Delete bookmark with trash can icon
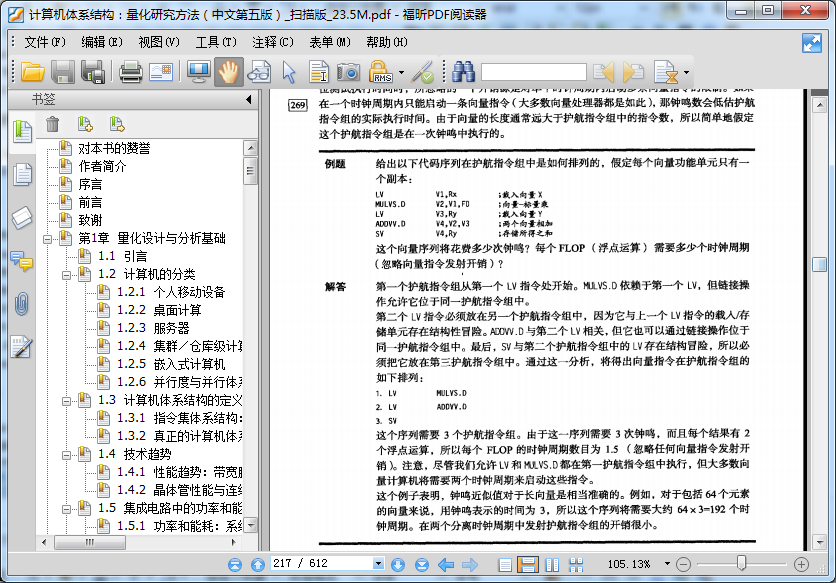This screenshot has width=836, height=583. [52, 124]
